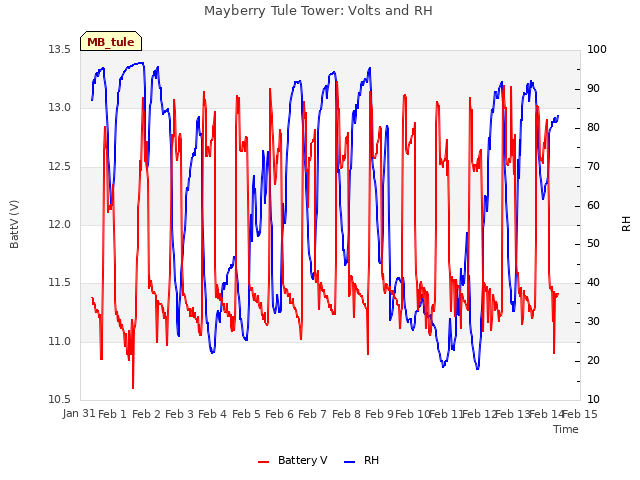Click the 50 right axis tick label

point(593,244)
